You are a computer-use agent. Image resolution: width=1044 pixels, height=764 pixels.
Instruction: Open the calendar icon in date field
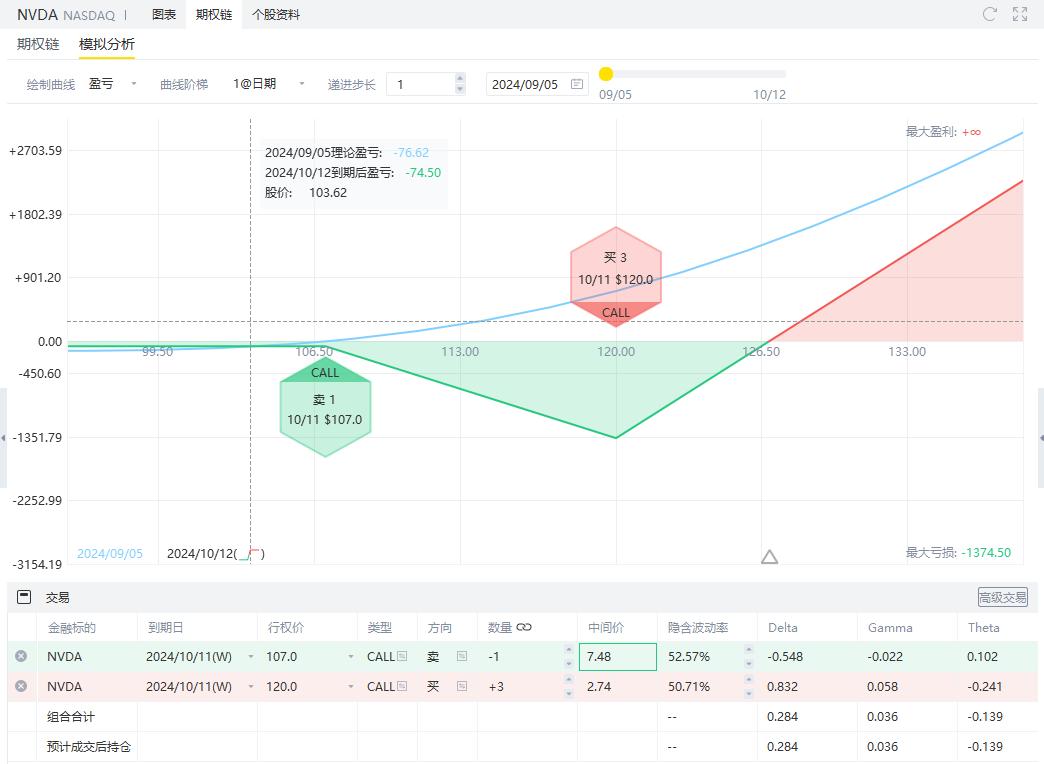pyautogui.click(x=577, y=84)
